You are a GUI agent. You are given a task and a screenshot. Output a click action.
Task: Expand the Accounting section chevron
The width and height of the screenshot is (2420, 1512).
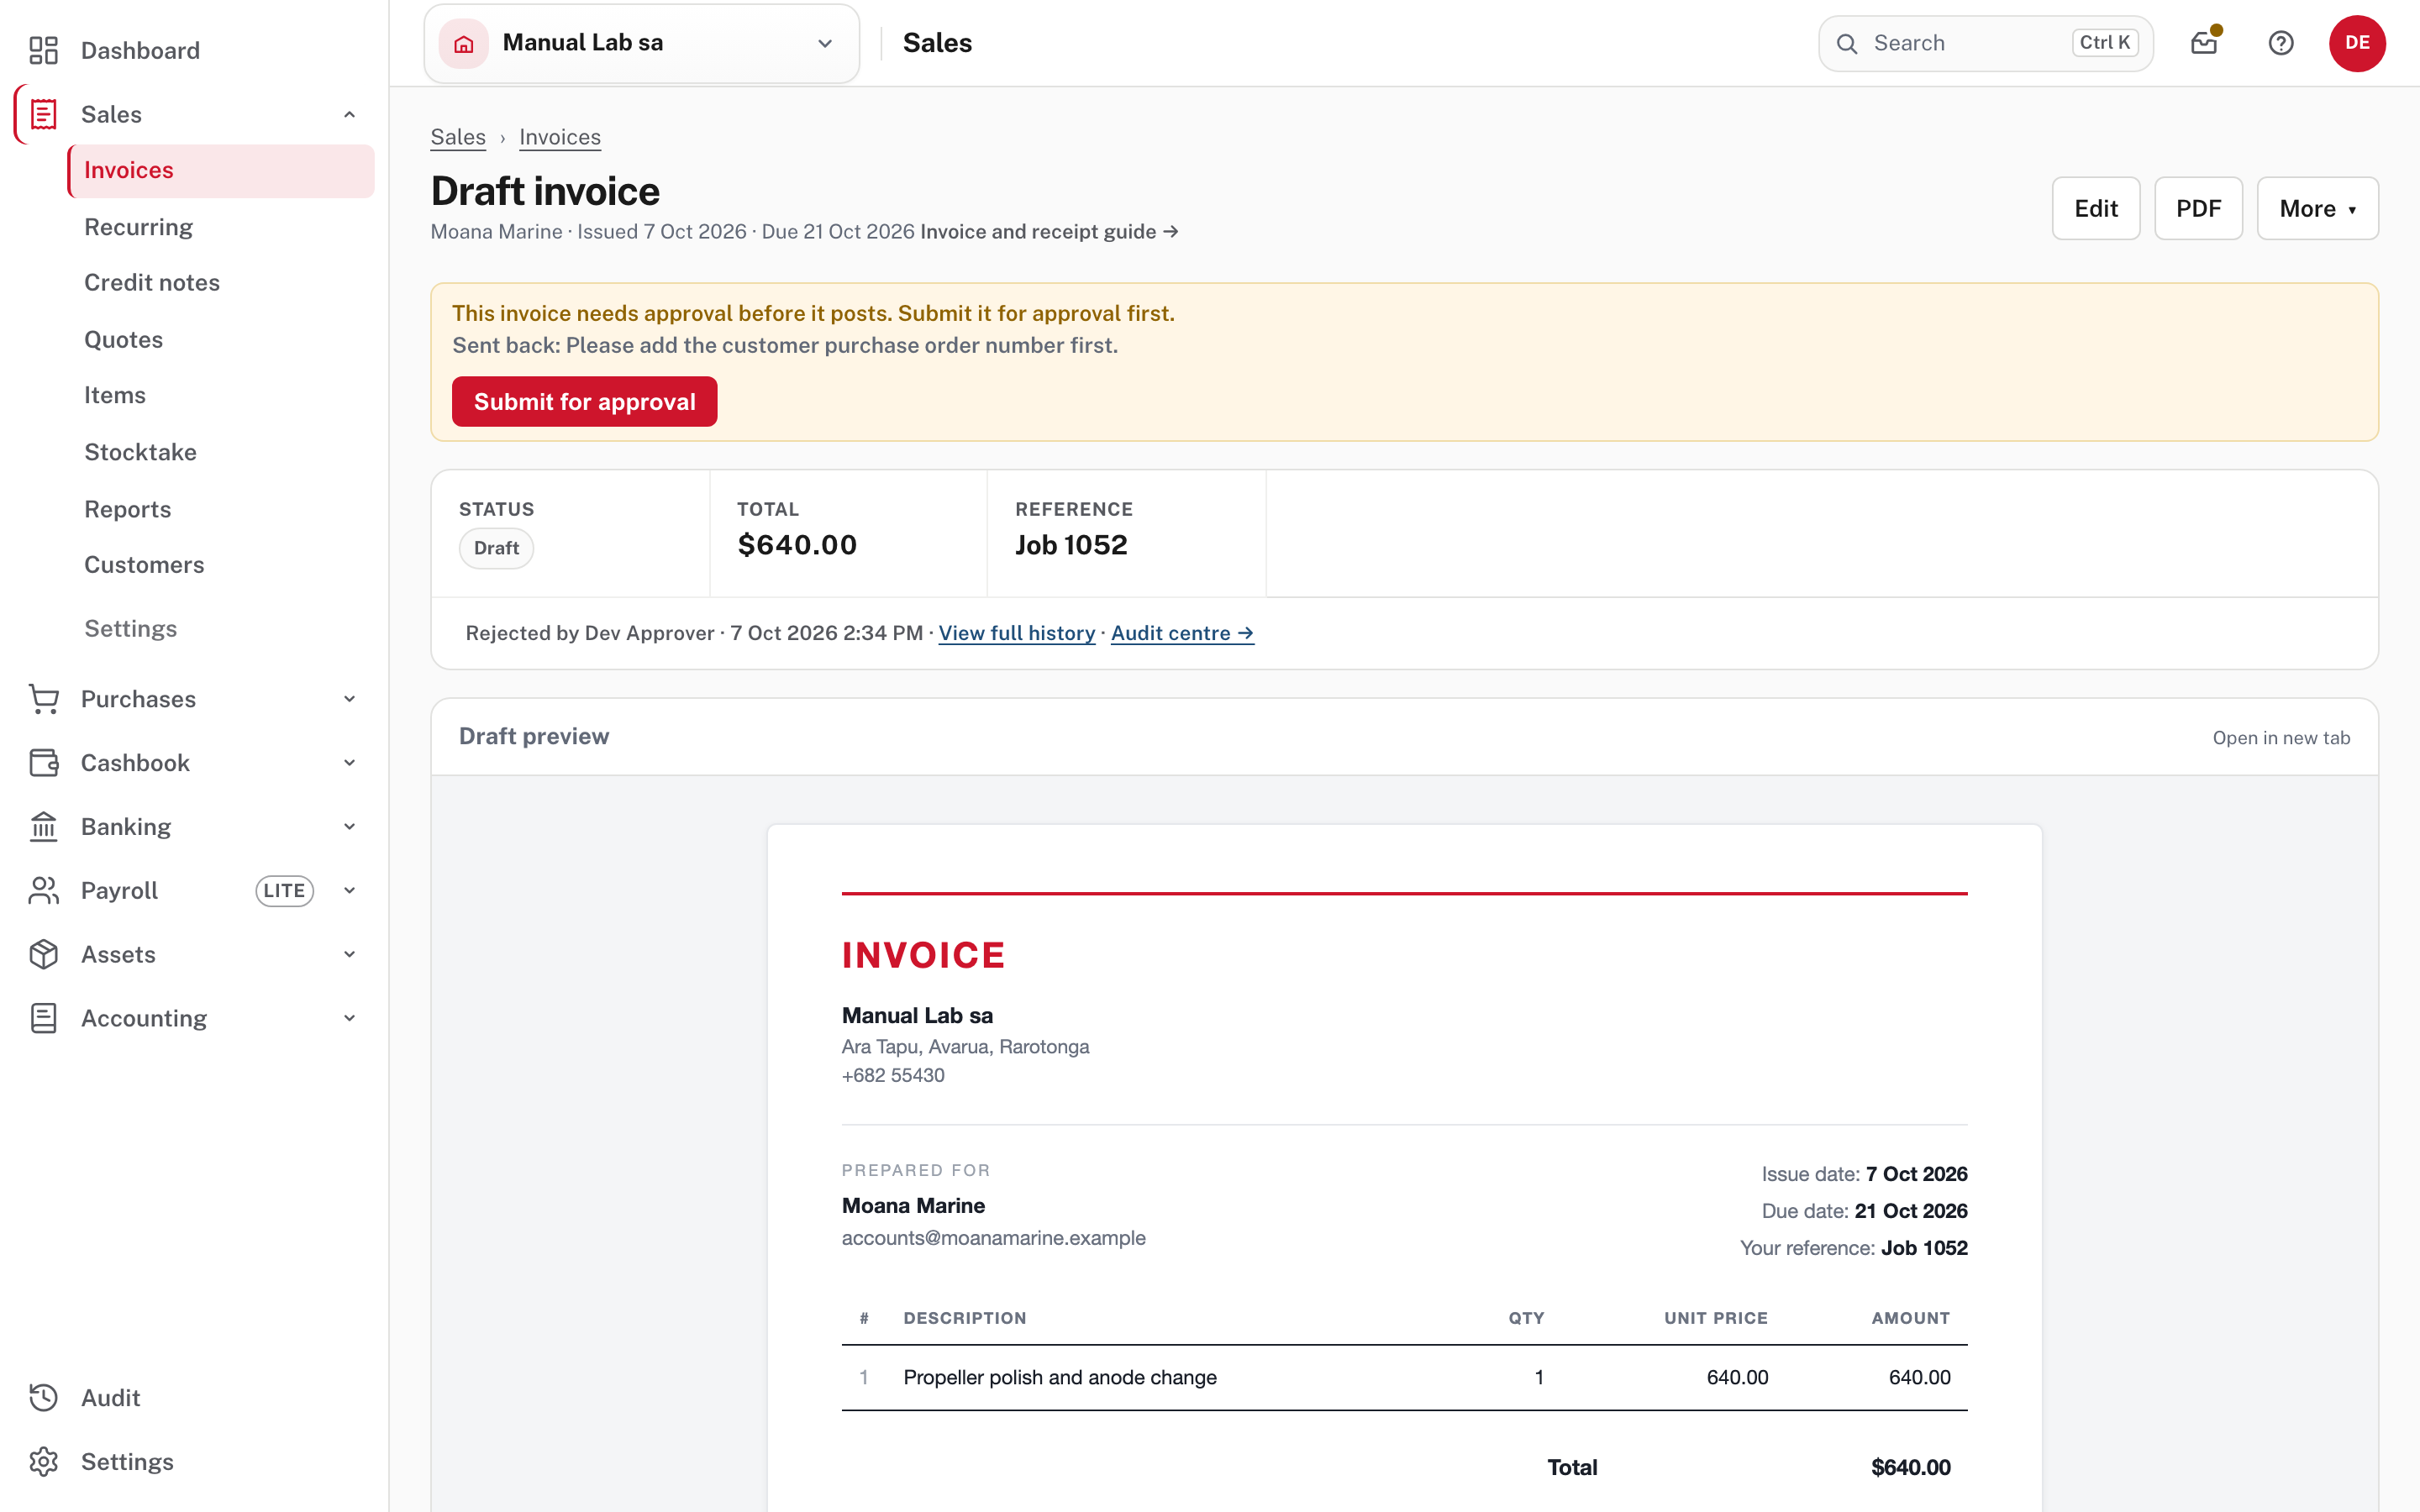click(x=349, y=1018)
